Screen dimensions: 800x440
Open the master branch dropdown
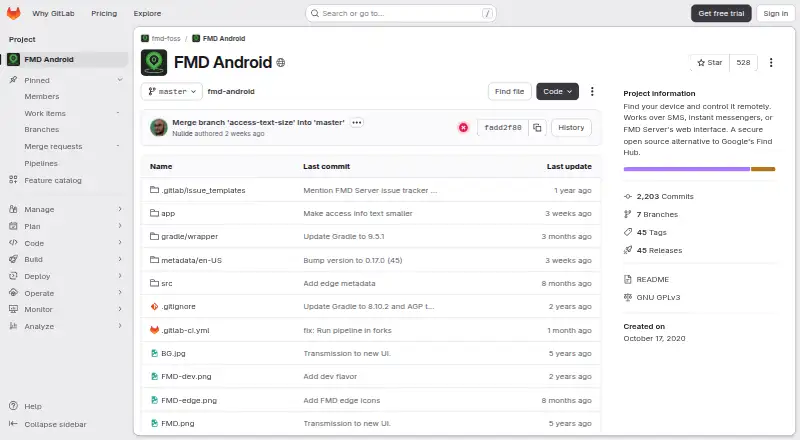(172, 91)
